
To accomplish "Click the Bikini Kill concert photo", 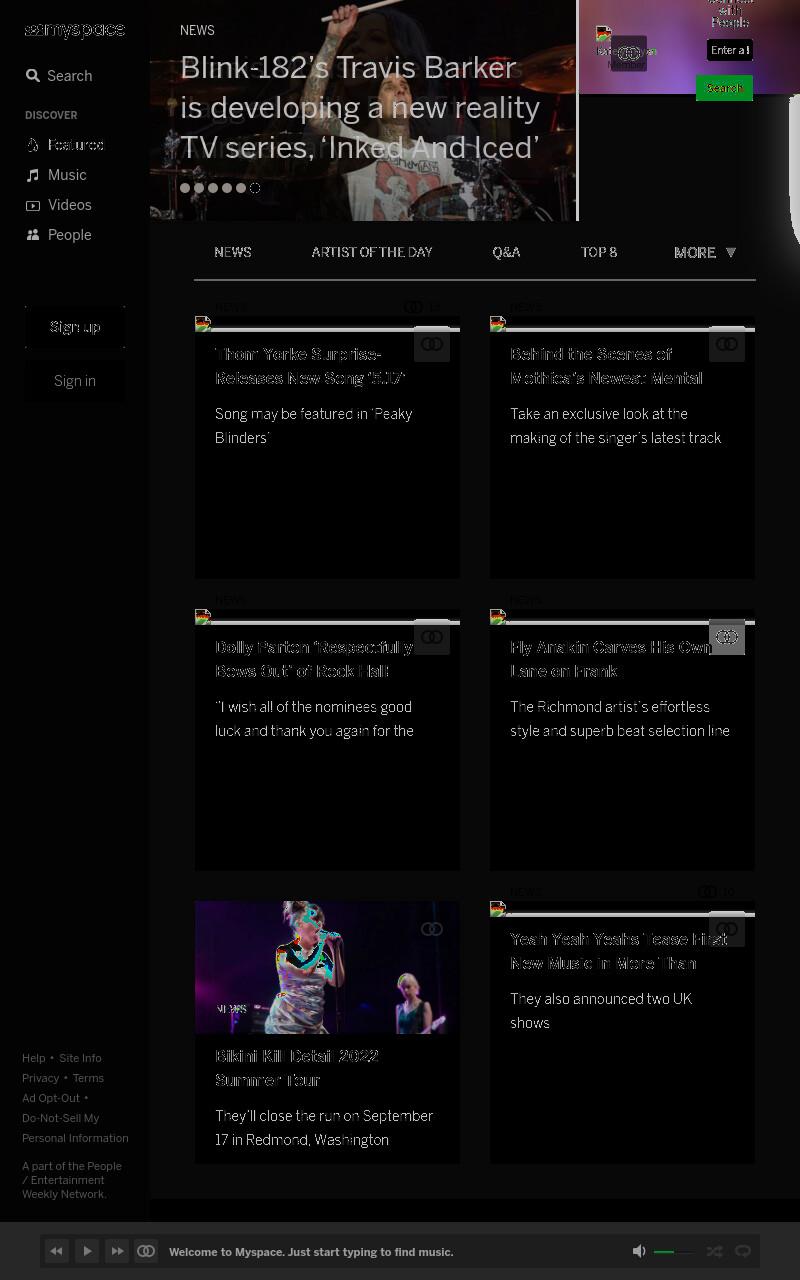I will [x=327, y=967].
